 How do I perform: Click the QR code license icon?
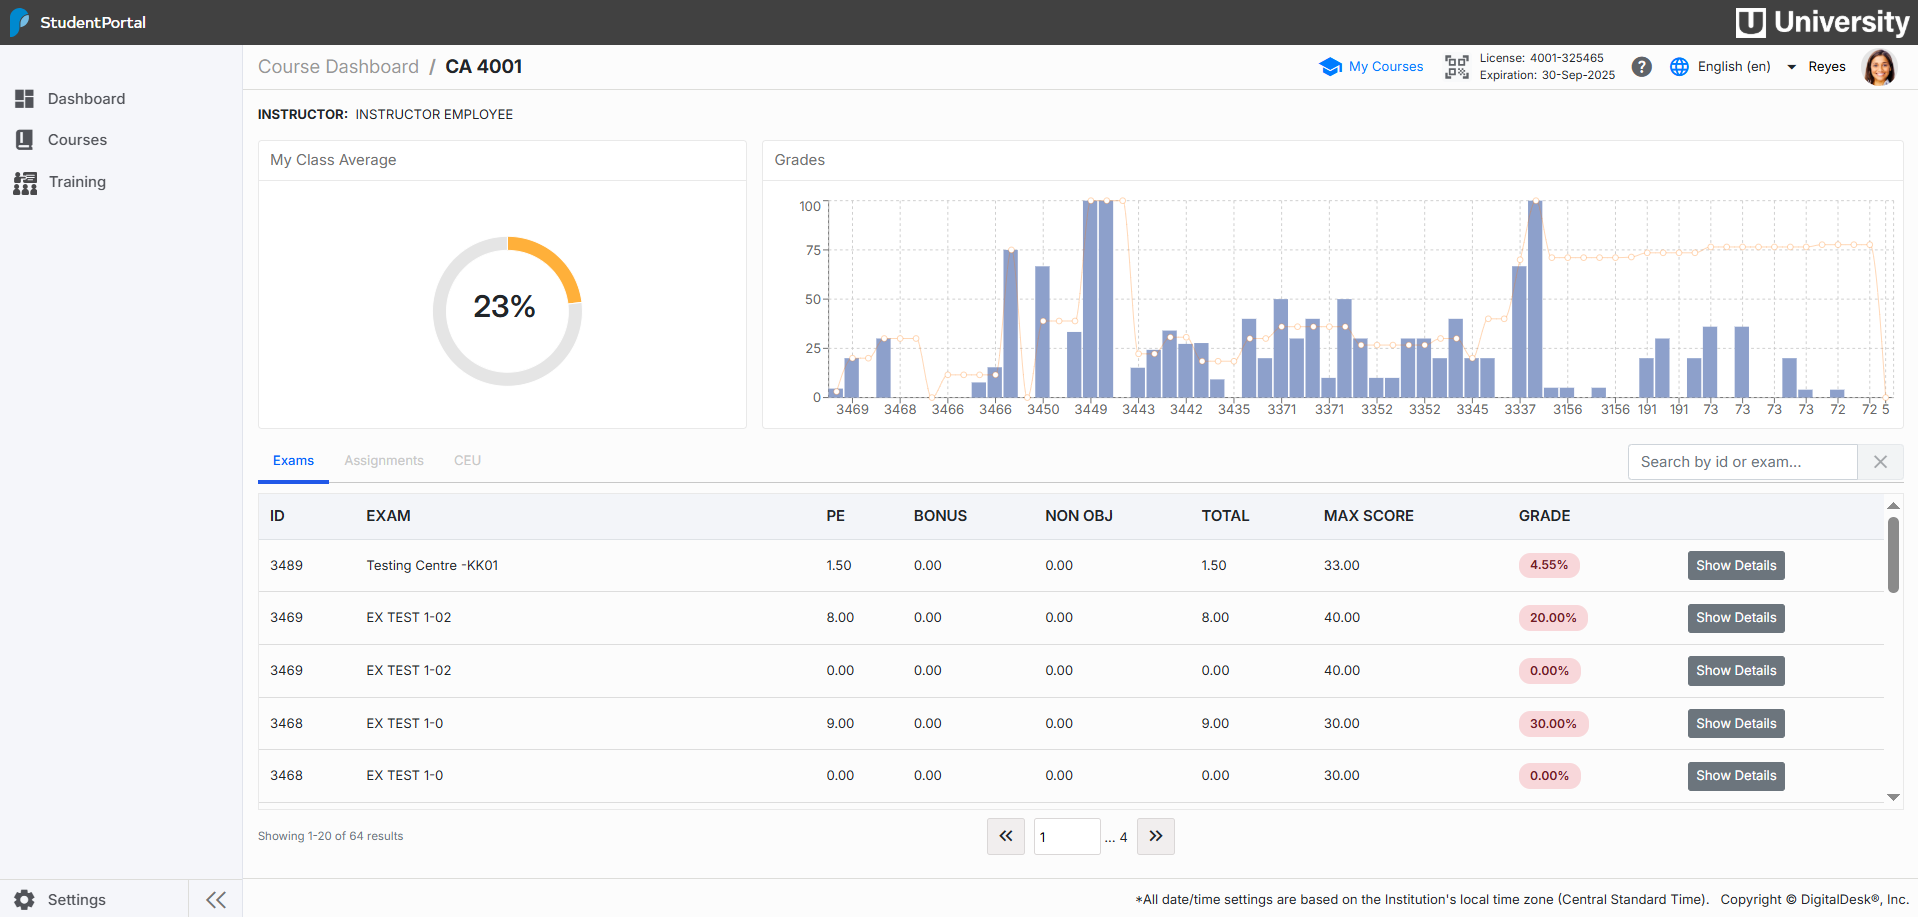pos(1456,67)
